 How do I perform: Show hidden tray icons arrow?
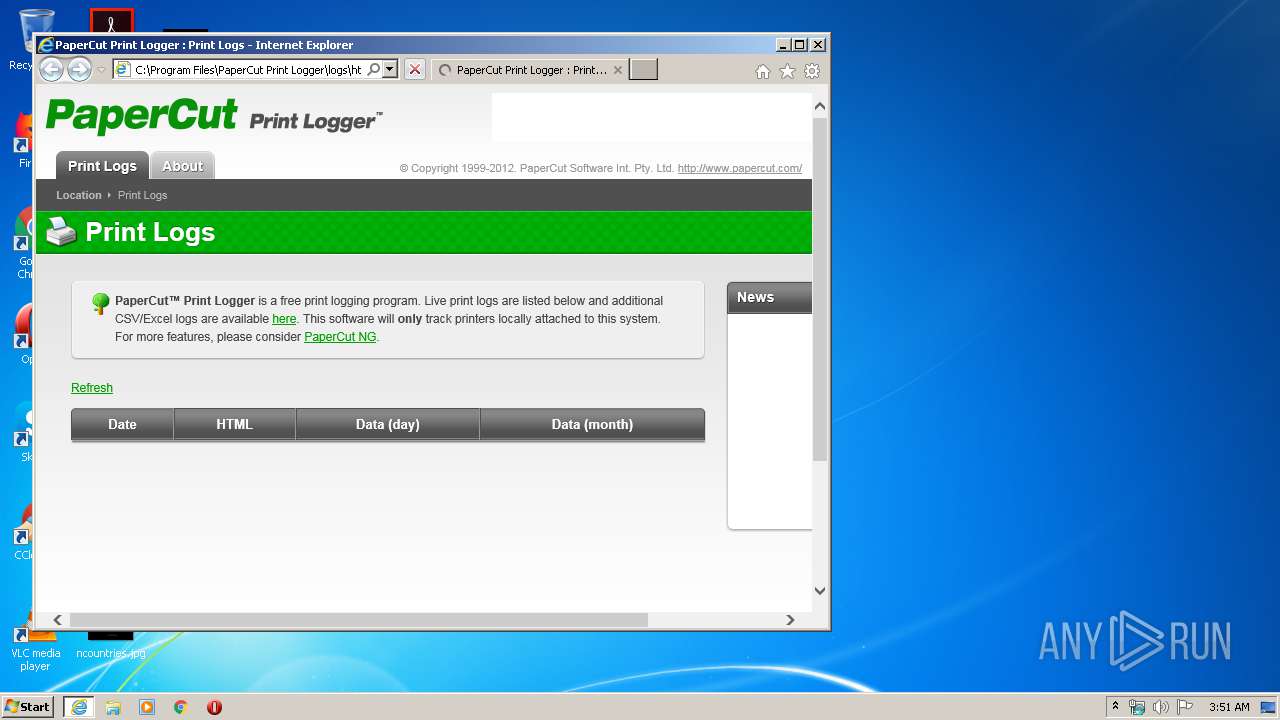1115,706
